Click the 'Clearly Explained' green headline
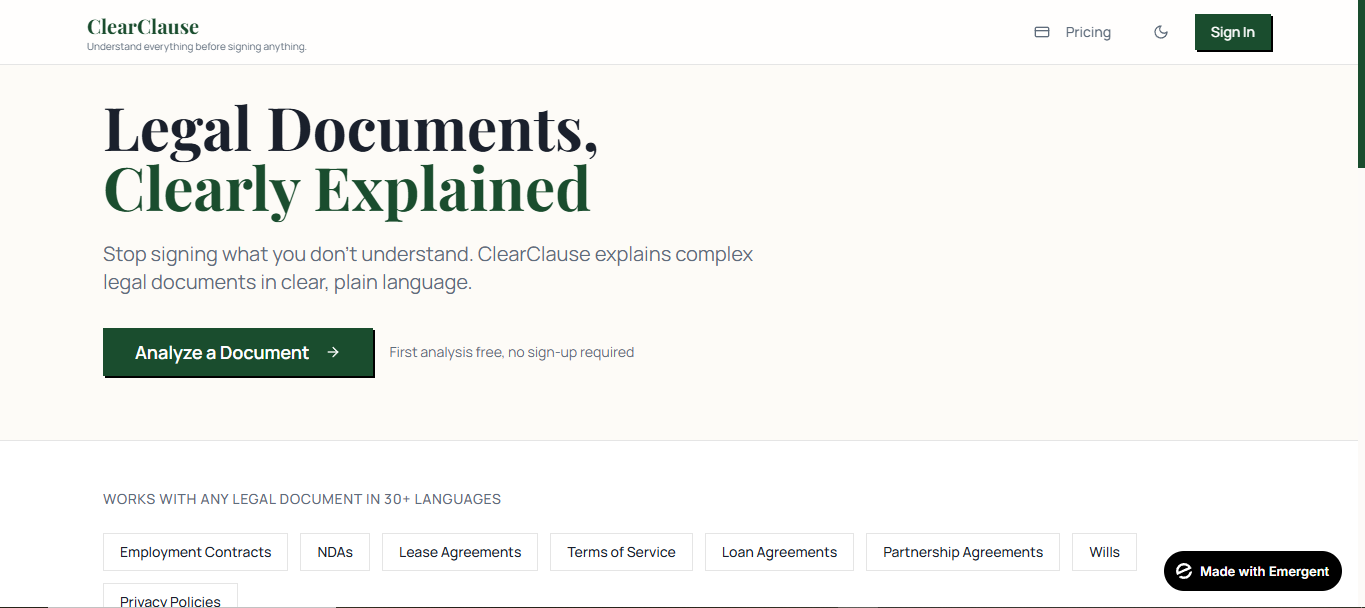This screenshot has height=608, width=1365. click(x=347, y=189)
